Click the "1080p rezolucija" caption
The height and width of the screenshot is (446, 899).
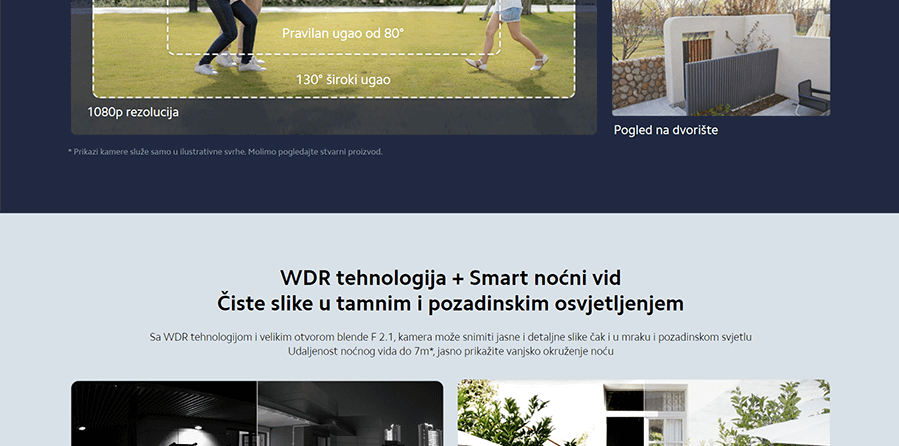point(133,112)
